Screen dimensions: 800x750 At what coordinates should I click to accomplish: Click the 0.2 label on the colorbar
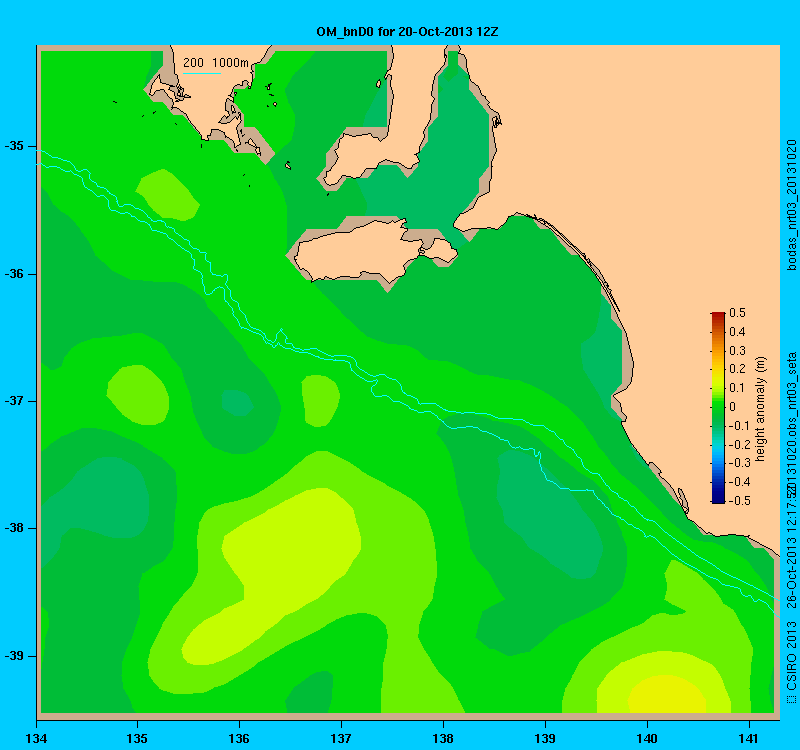(737, 369)
